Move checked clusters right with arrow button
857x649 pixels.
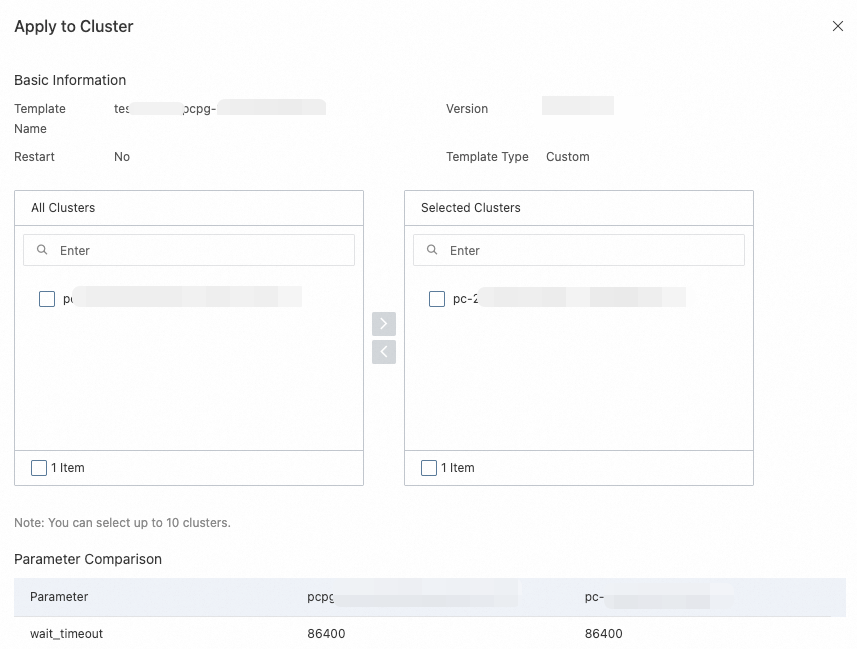(x=384, y=324)
